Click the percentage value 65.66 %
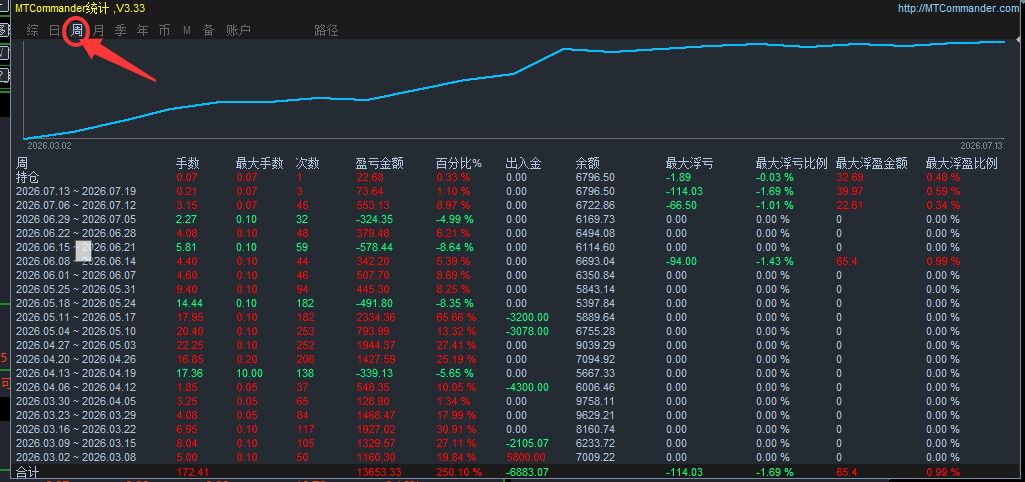 [x=456, y=317]
